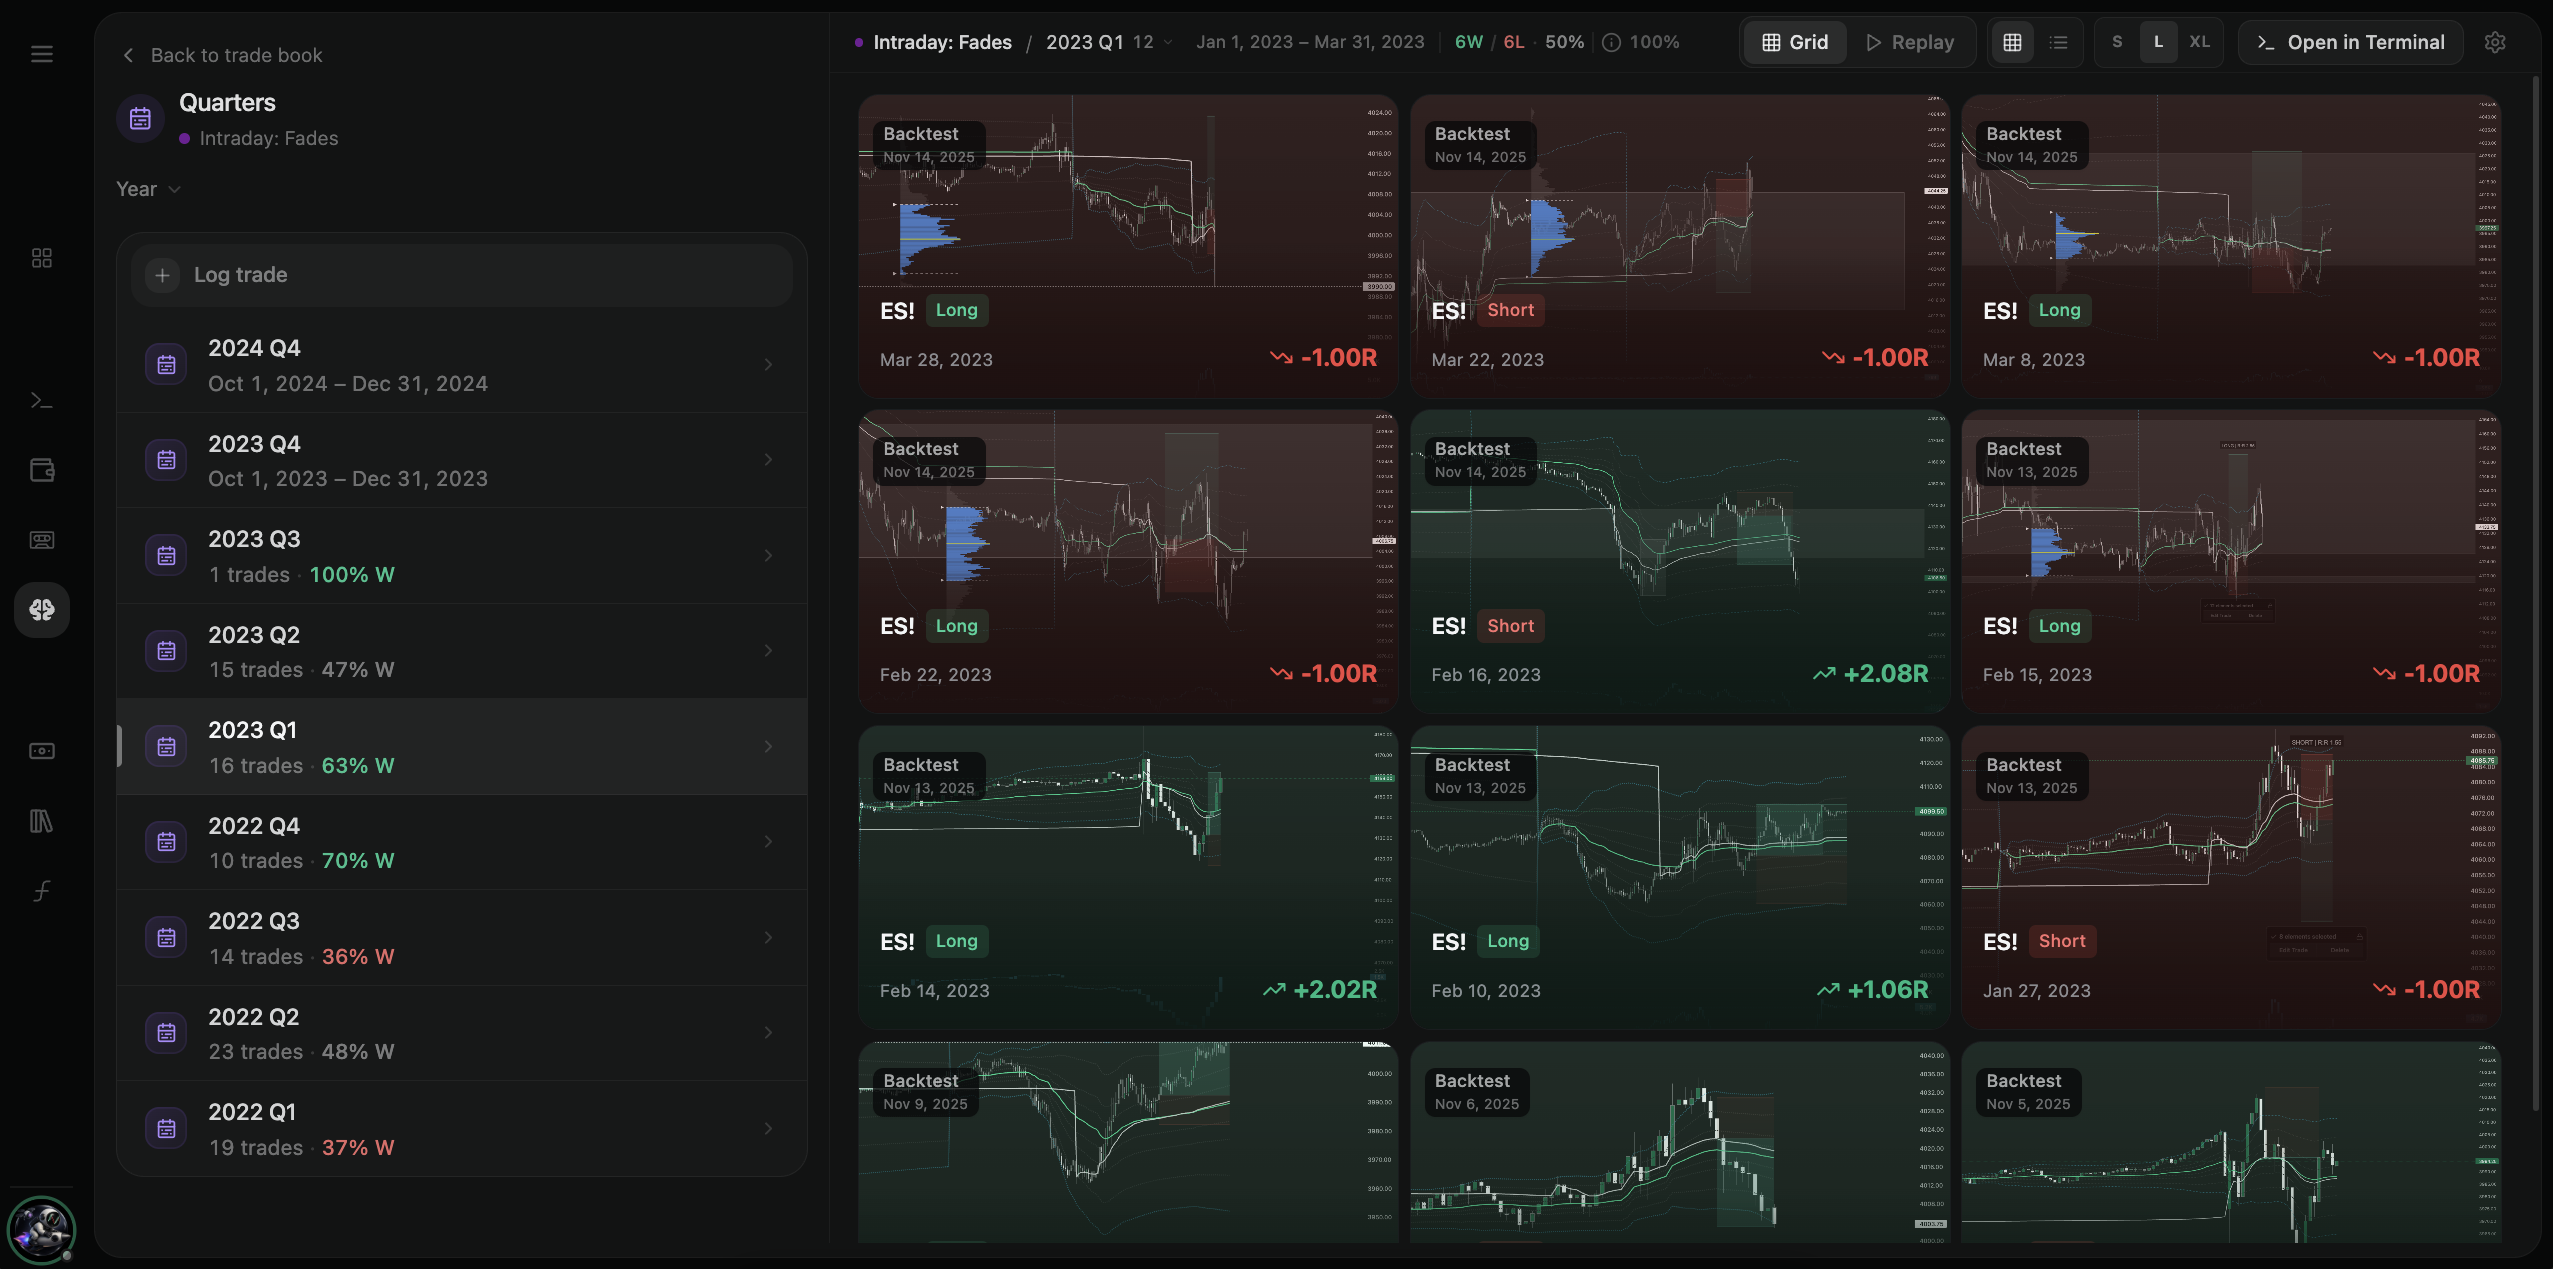Click the info circle next to 100%
This screenshot has width=2553, height=1269.
click(1612, 42)
